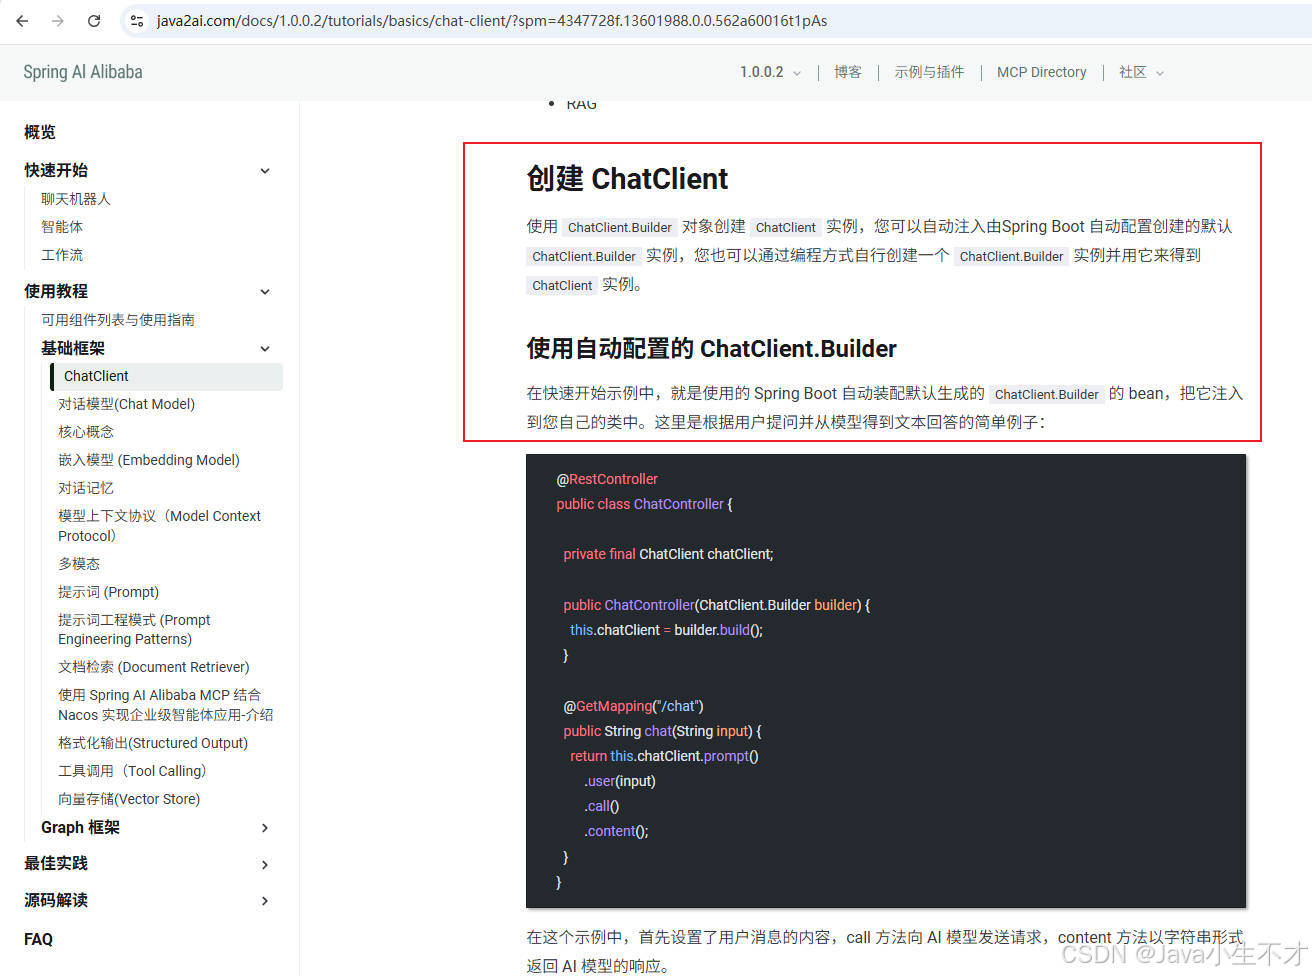1312x976 pixels.
Task: Open 对话模型(Chat Model) page
Action: (126, 404)
